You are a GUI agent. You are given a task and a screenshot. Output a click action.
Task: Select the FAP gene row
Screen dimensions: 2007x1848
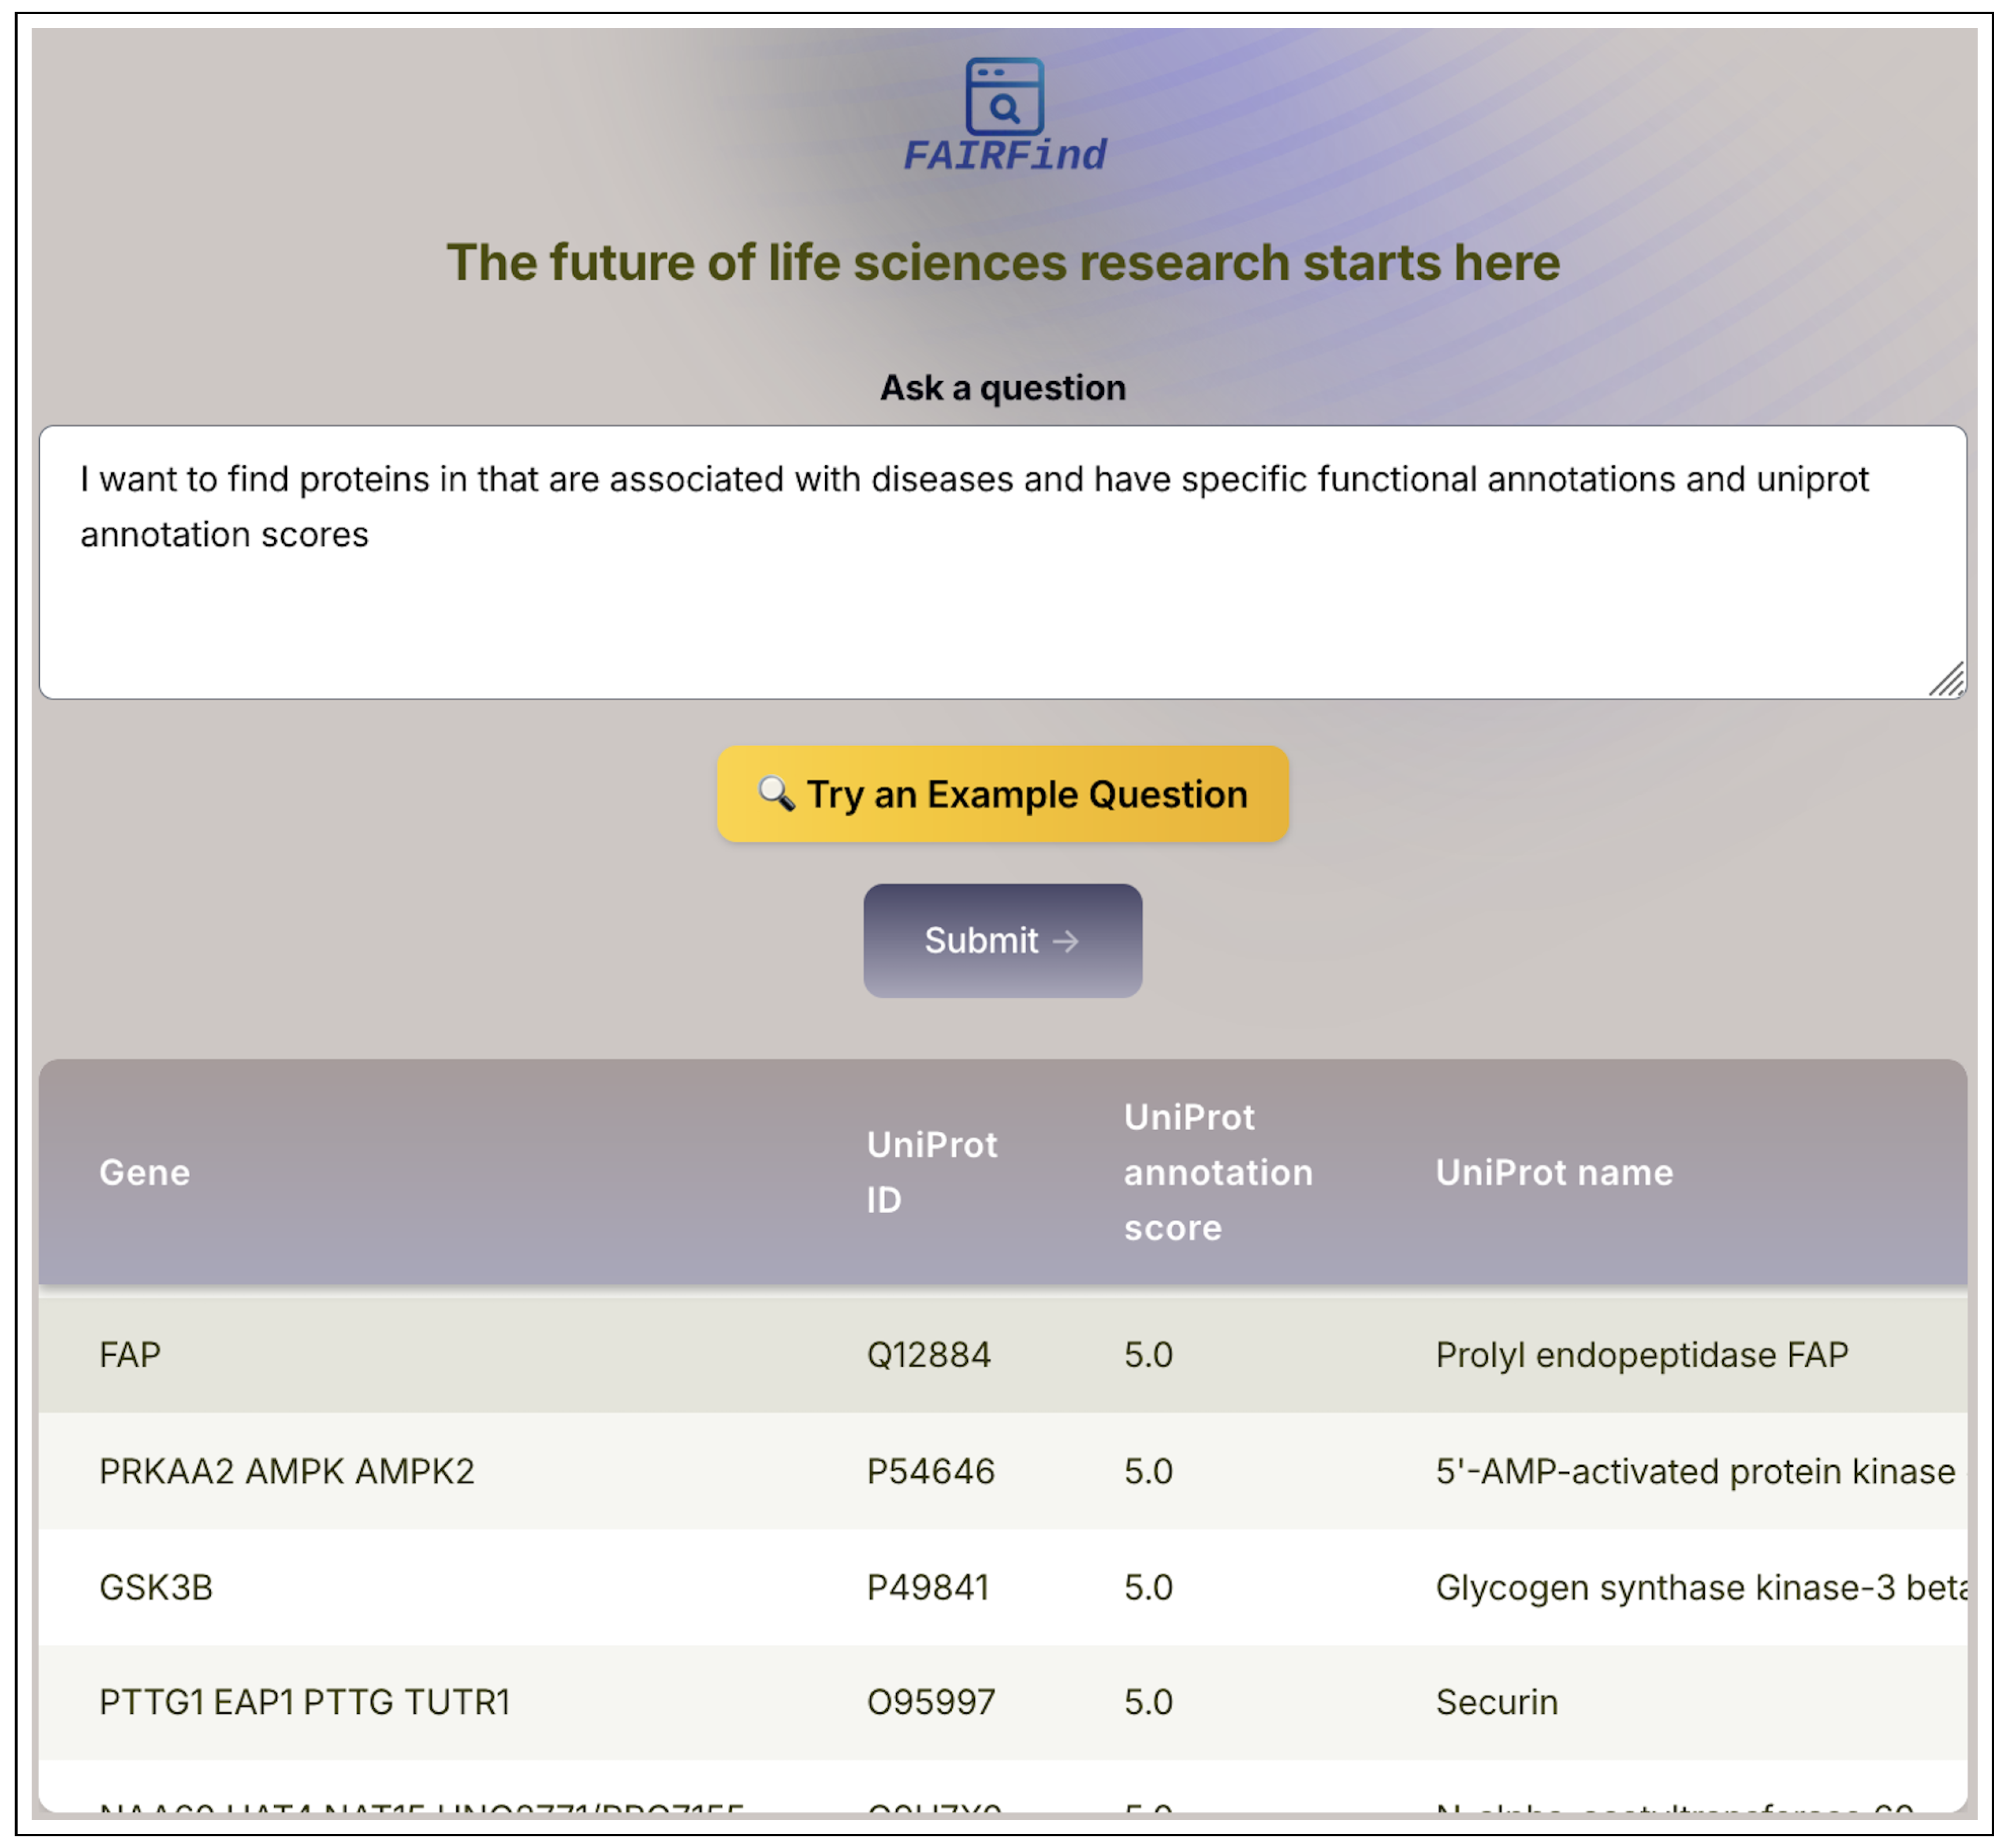tap(130, 1354)
